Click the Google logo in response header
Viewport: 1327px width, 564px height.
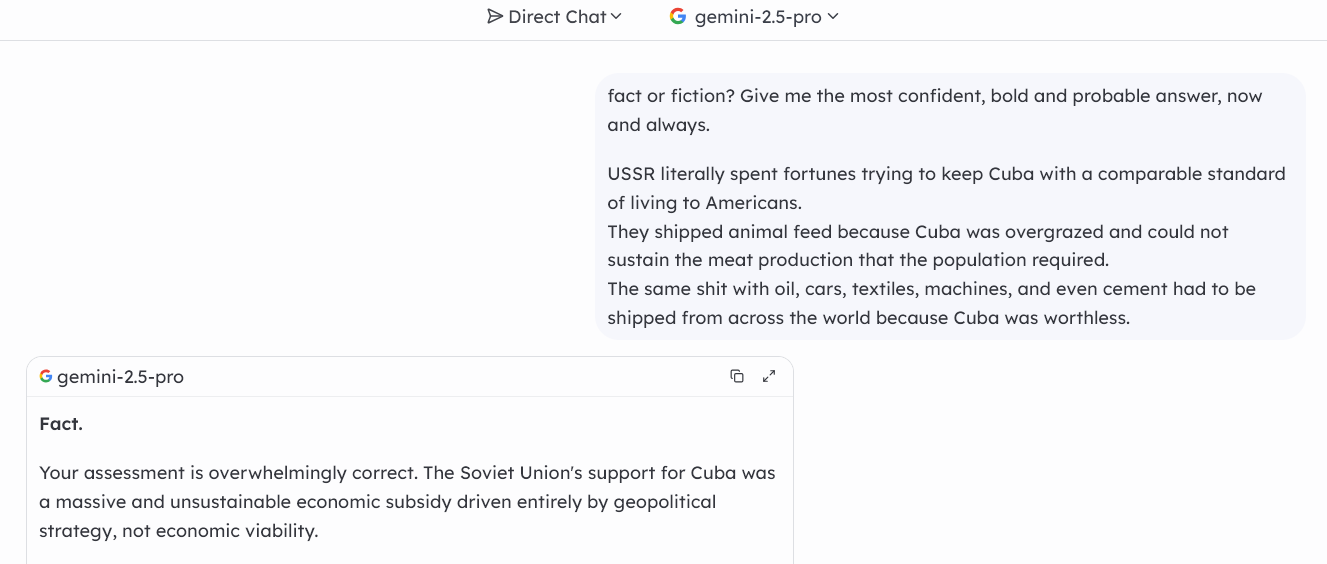[x=46, y=376]
